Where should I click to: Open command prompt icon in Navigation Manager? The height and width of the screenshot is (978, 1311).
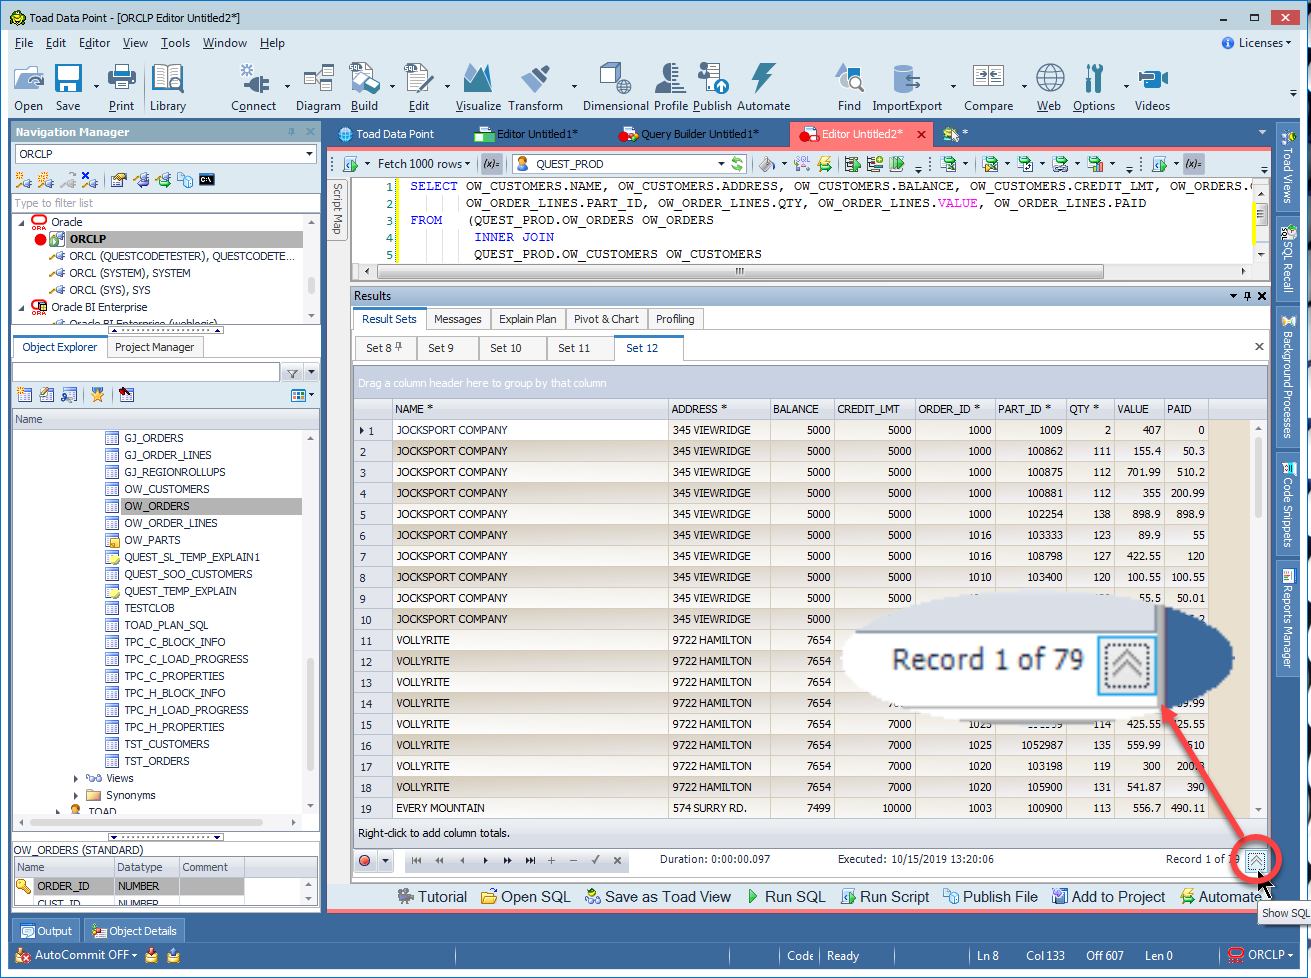tap(207, 180)
